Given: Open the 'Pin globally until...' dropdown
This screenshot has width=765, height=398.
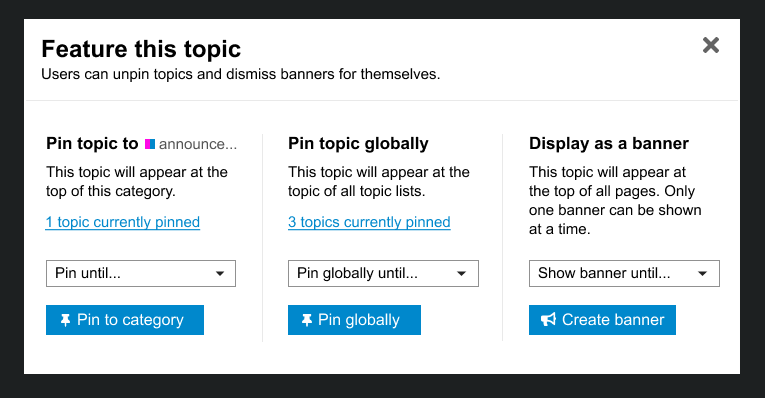Looking at the screenshot, I should 383,273.
